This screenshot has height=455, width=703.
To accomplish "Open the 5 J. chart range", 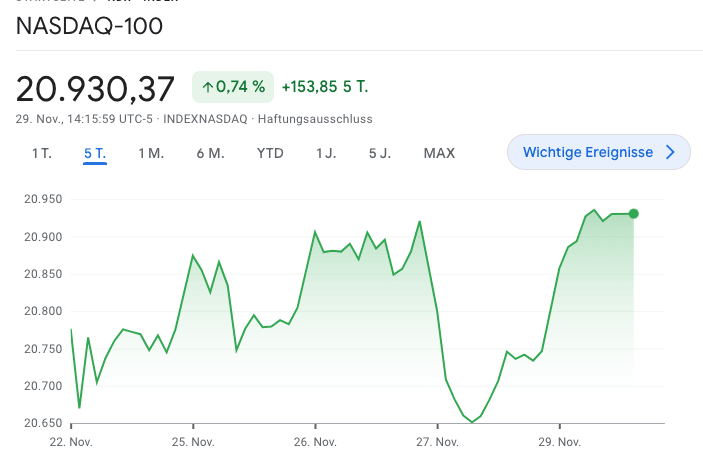I will coord(380,153).
